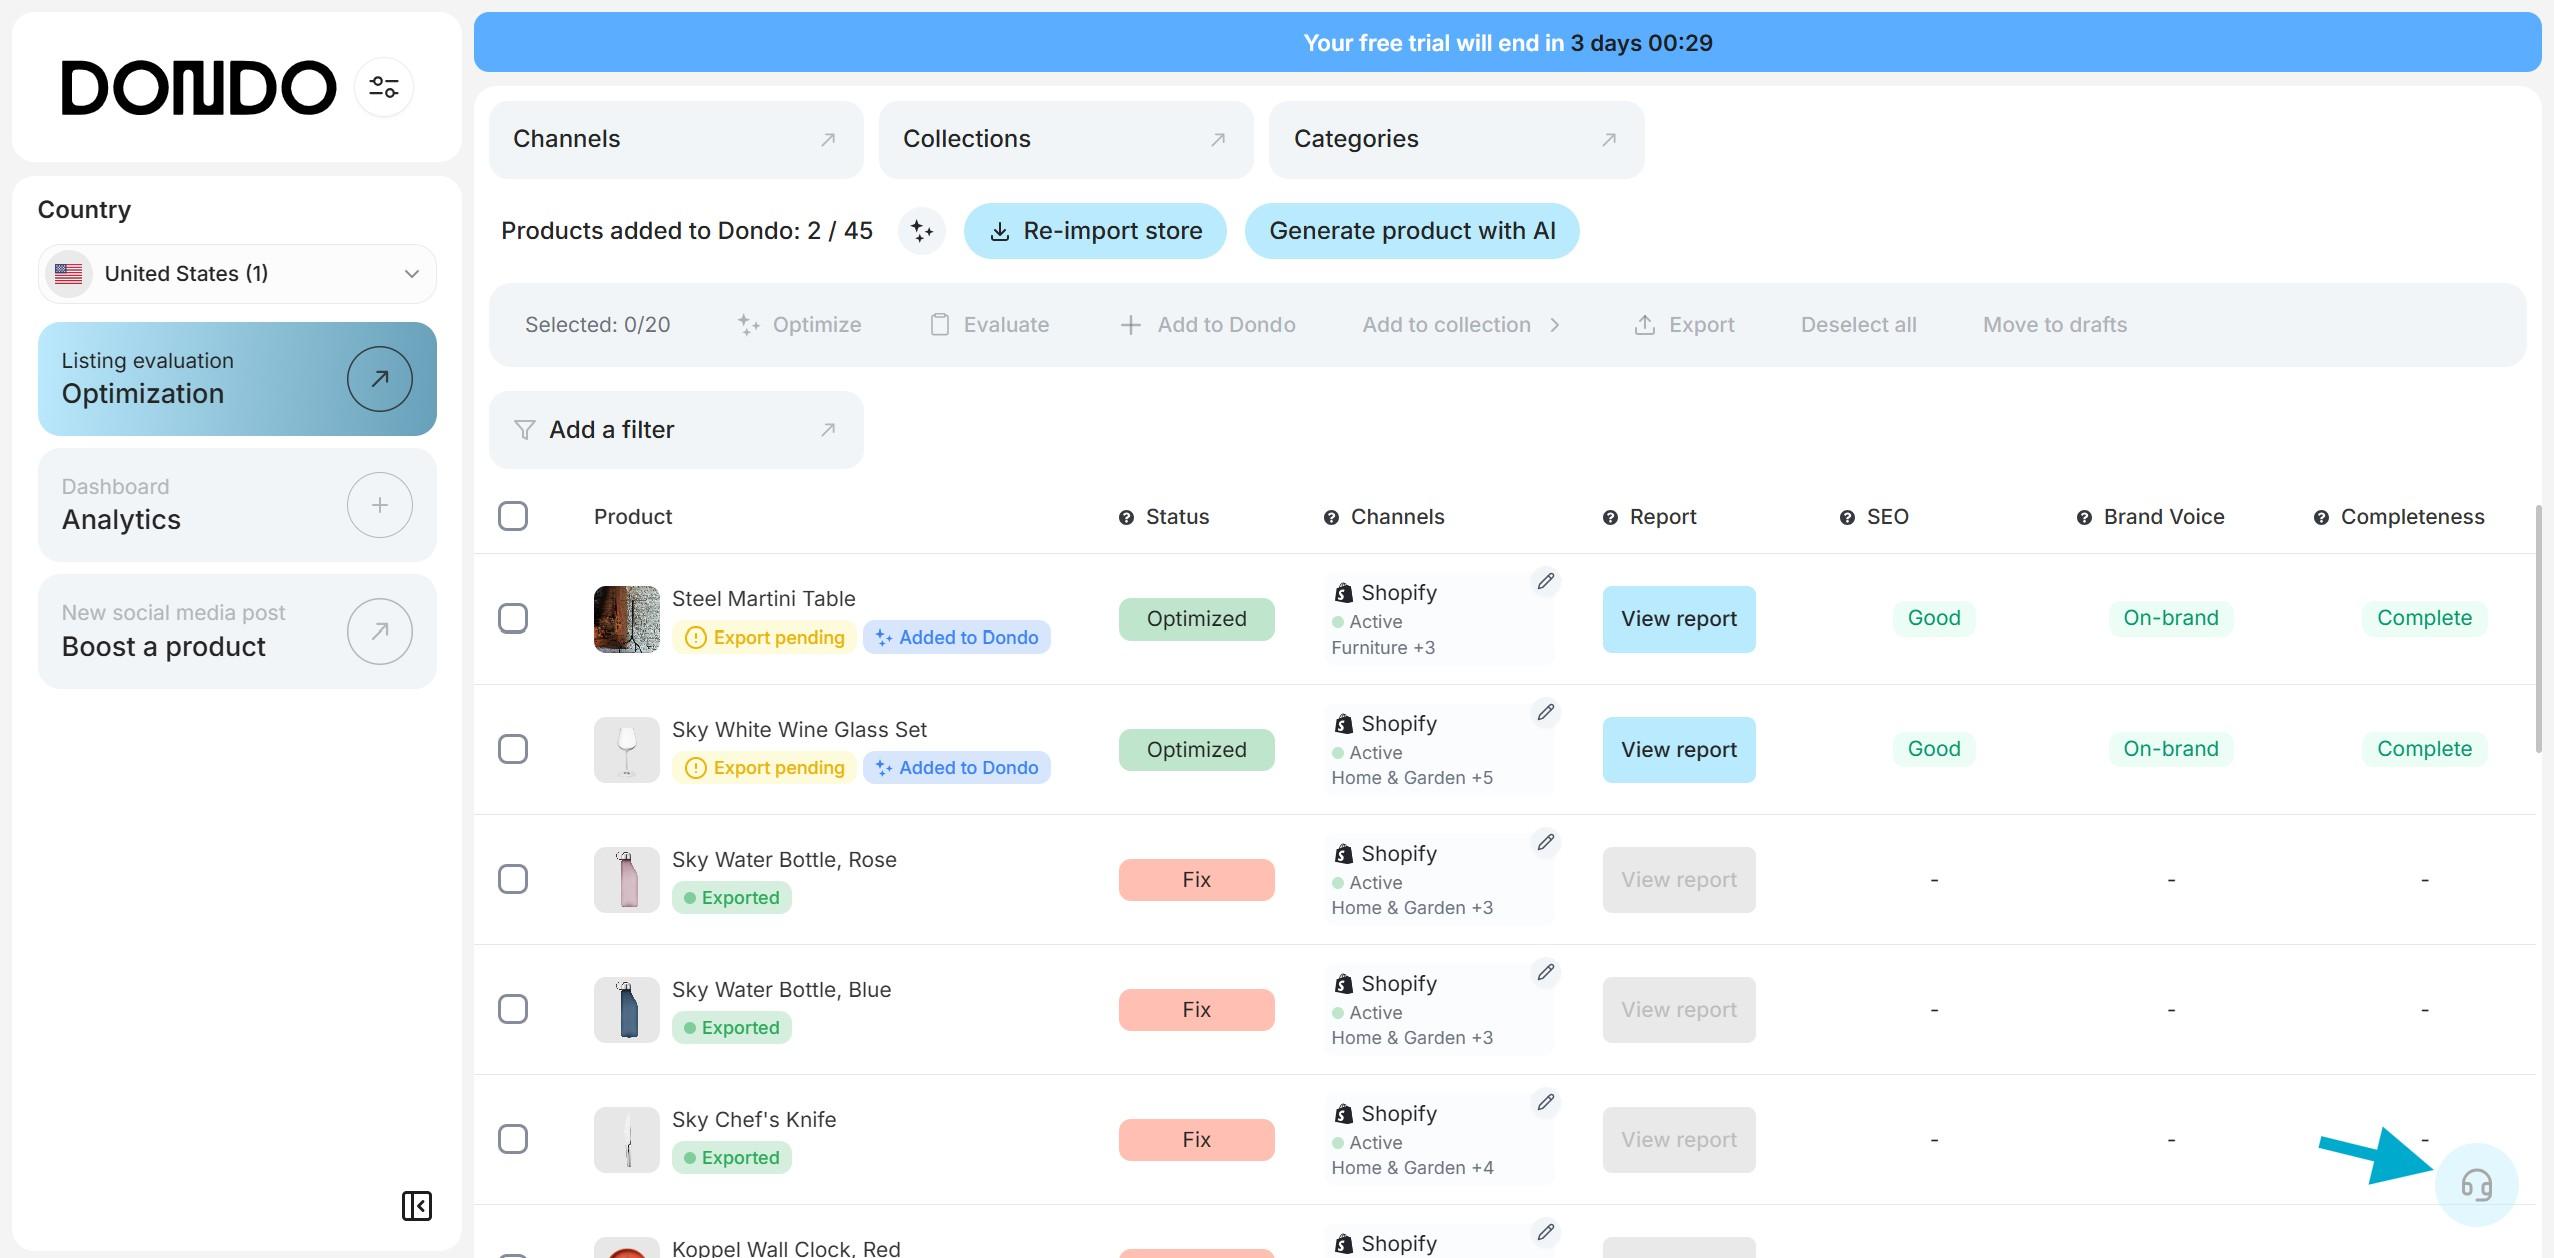Check the Steel Martini Table row checkbox
The height and width of the screenshot is (1258, 2554).
pyautogui.click(x=513, y=618)
